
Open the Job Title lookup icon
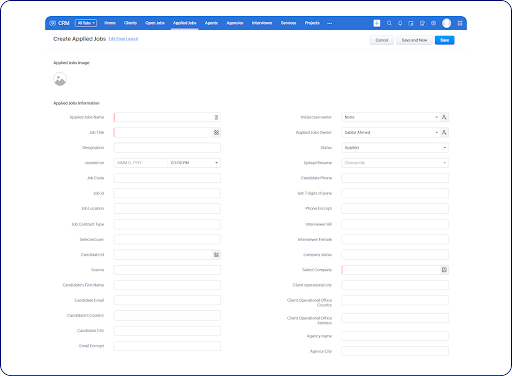216,133
